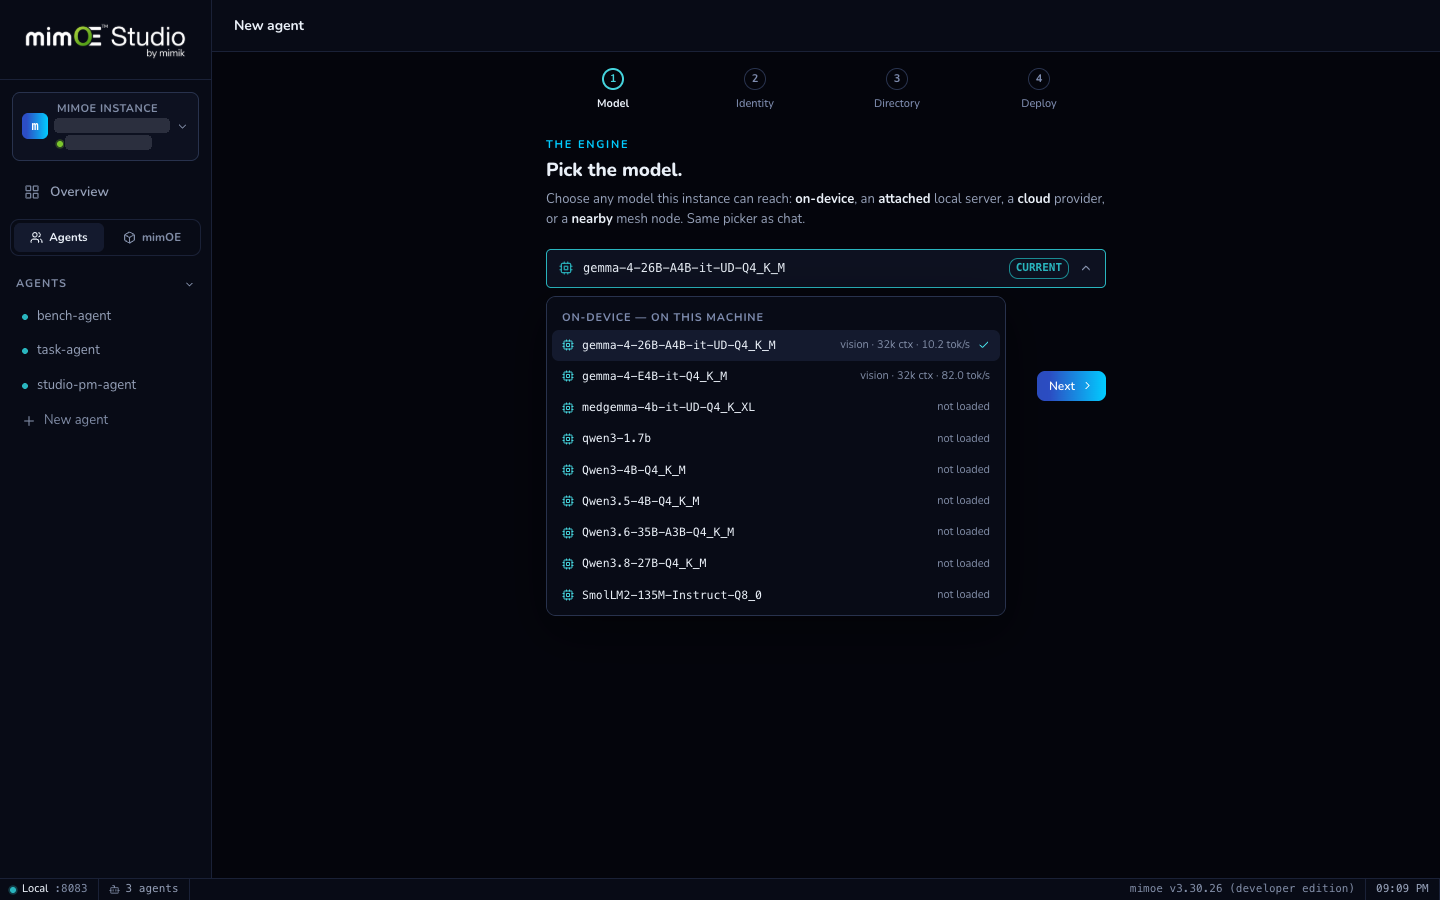Viewport: 1440px width, 900px height.
Task: Choose the Qwen3.8-27B-Q4_K_M model
Action: (x=776, y=564)
